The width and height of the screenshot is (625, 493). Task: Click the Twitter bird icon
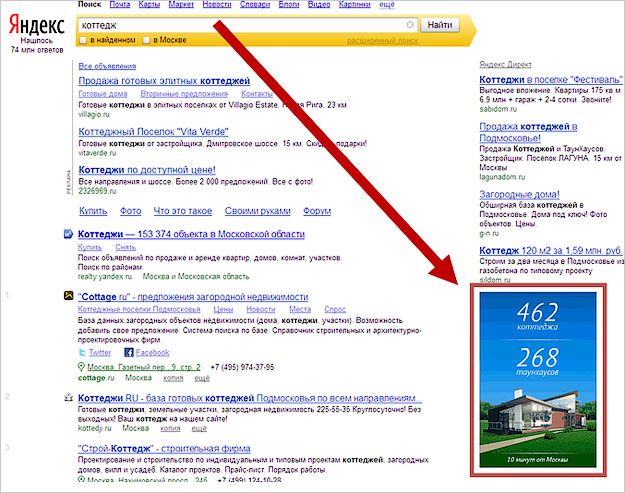[82, 352]
